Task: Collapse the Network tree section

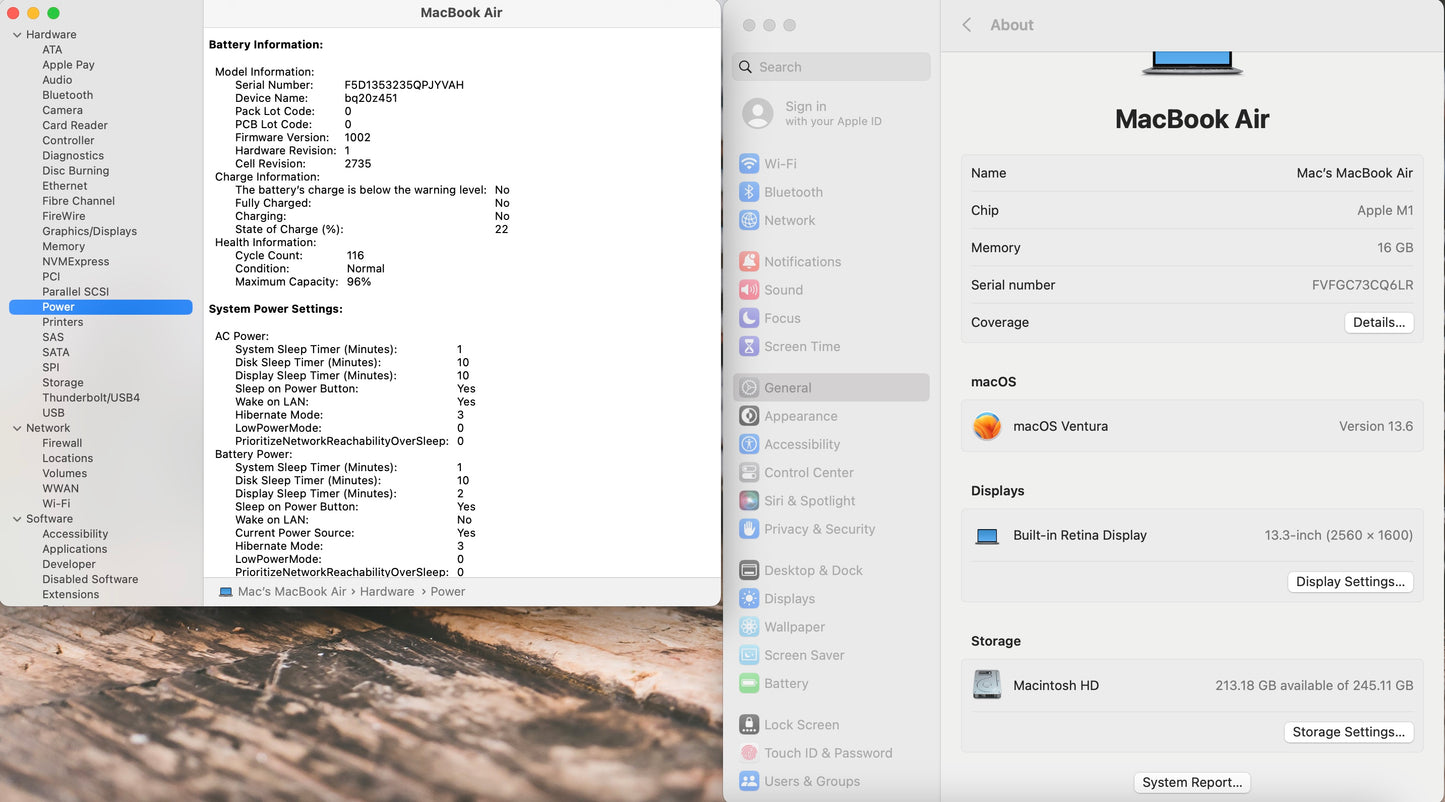Action: click(17, 428)
